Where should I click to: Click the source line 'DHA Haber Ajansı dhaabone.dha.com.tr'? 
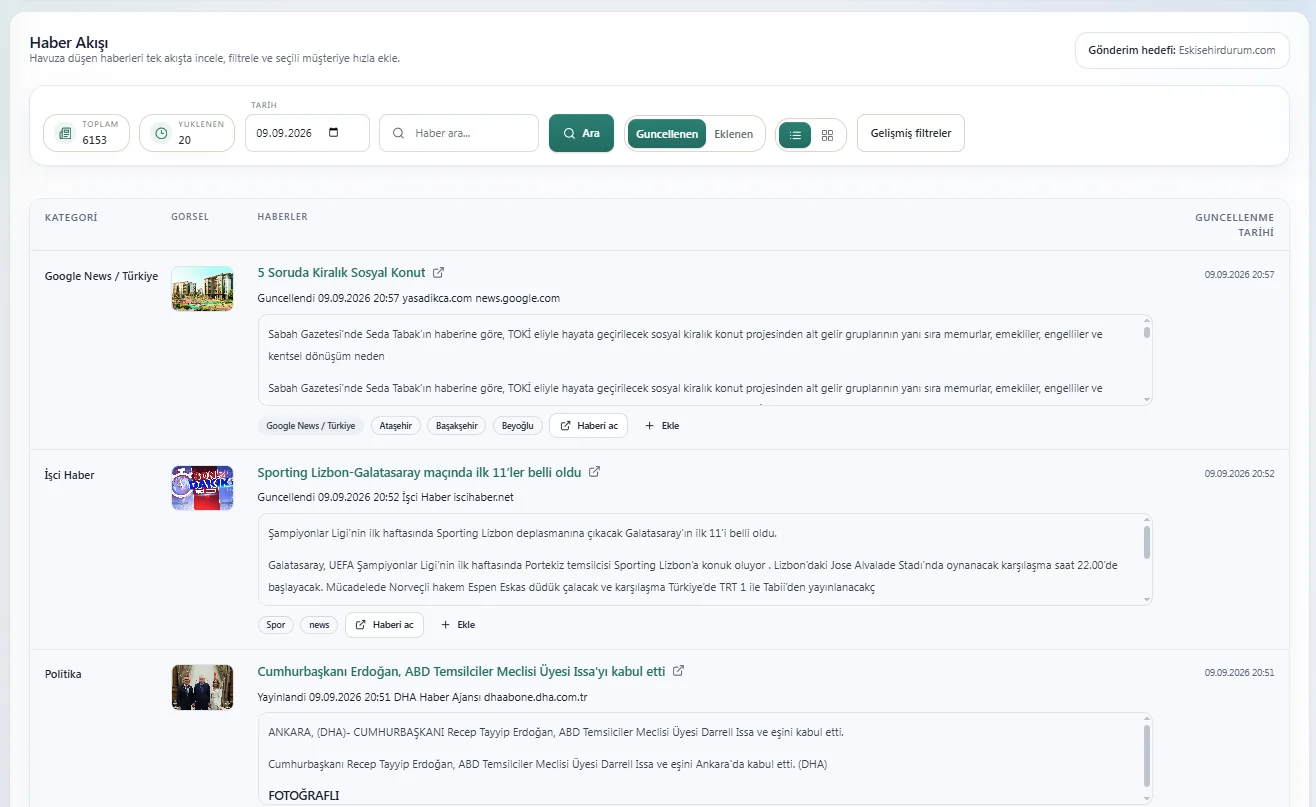491,696
